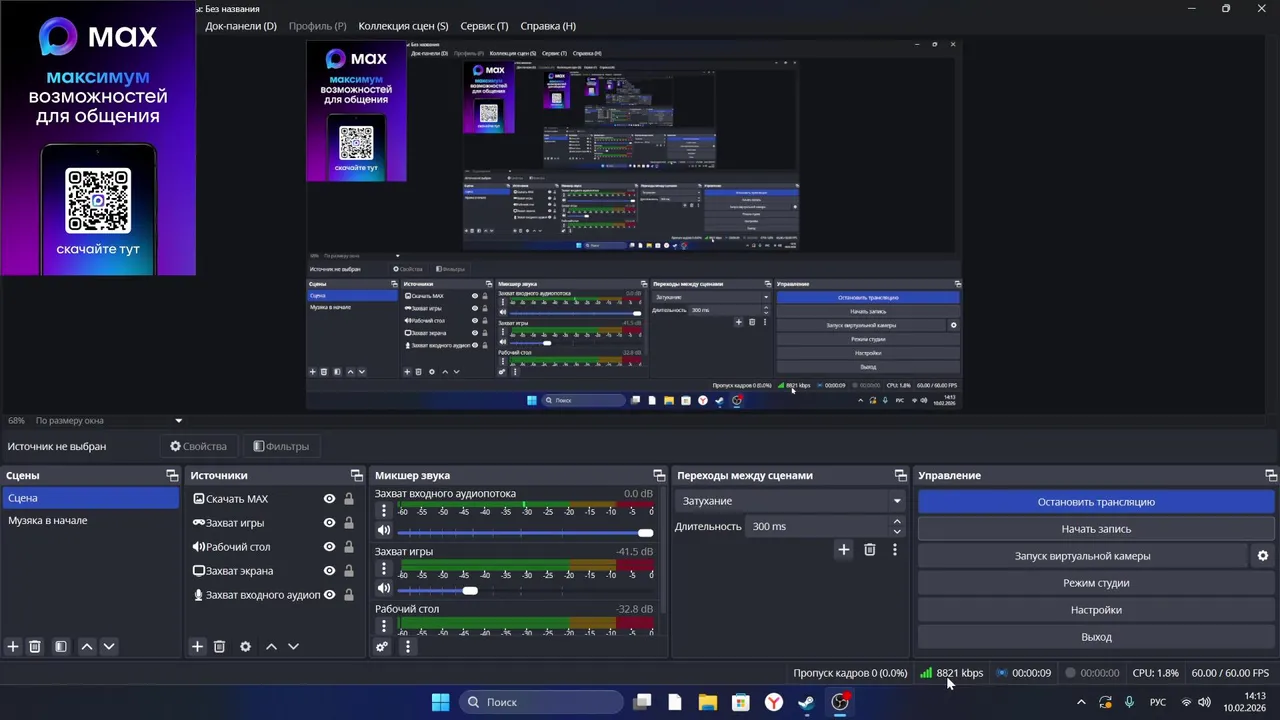Click Выход button

(x=1096, y=637)
